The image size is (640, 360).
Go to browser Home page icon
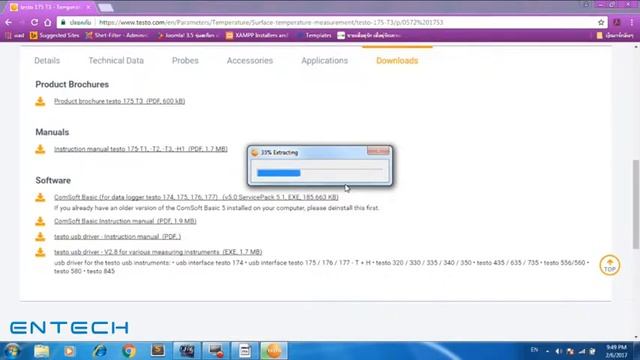[x=48, y=22]
